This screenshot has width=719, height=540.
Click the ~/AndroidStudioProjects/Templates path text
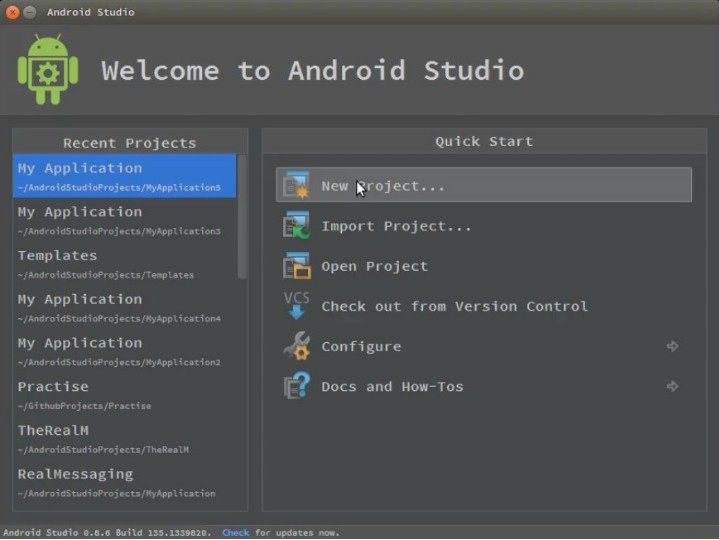(x=106, y=275)
